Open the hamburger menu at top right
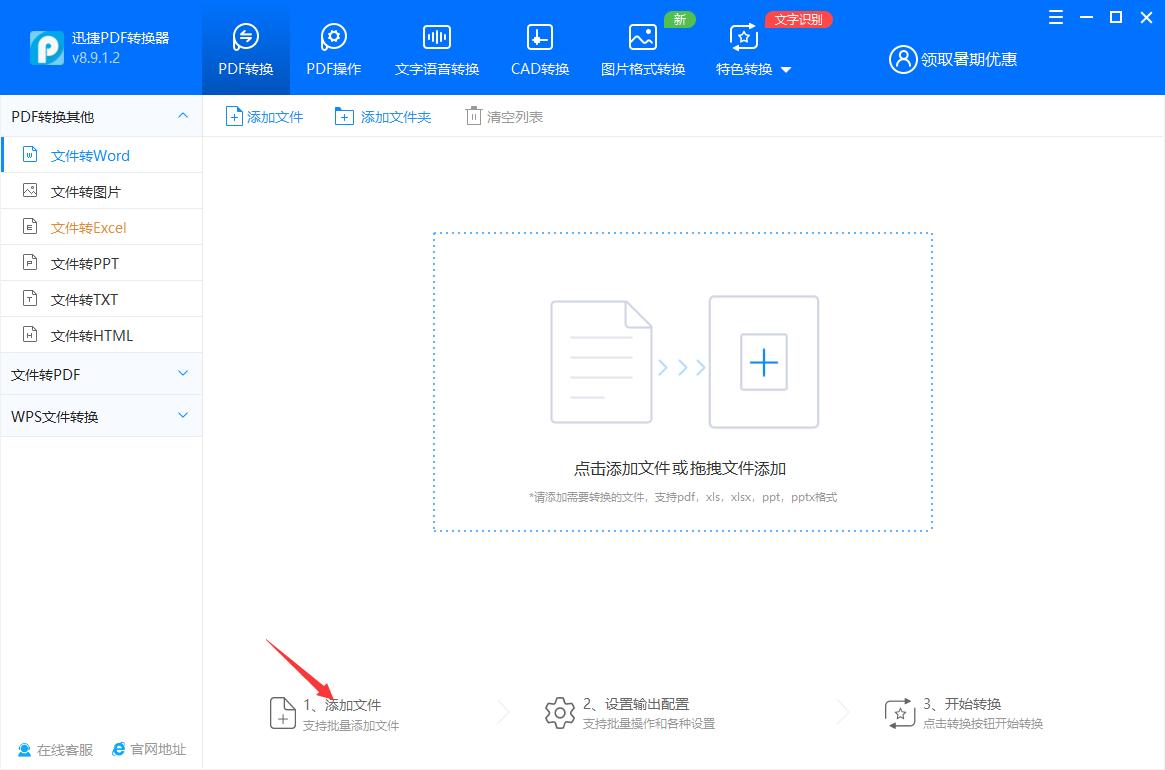Viewport: 1165px width, 770px height. click(1055, 17)
